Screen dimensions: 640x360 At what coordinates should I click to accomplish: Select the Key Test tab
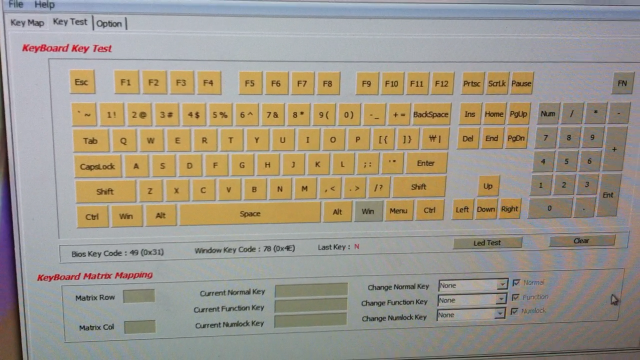70,22
